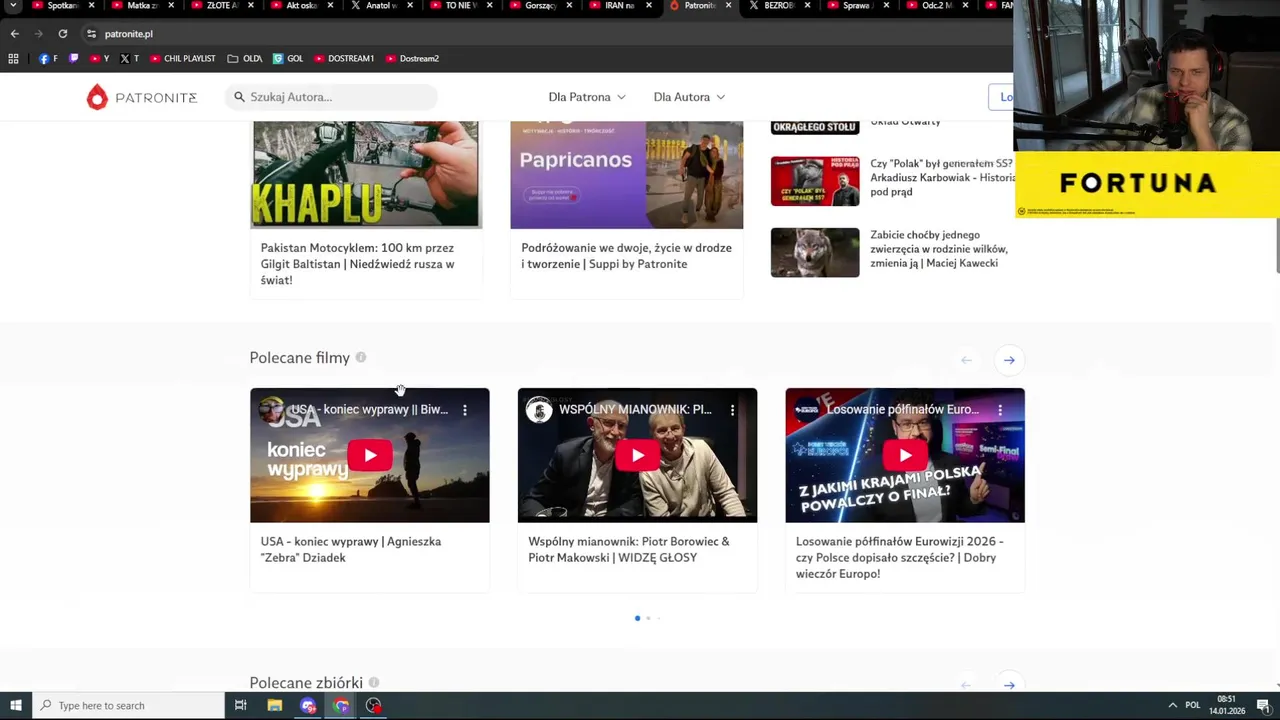This screenshot has height=720, width=1280.
Task: Open the GOL bookmark
Action: click(x=288, y=58)
